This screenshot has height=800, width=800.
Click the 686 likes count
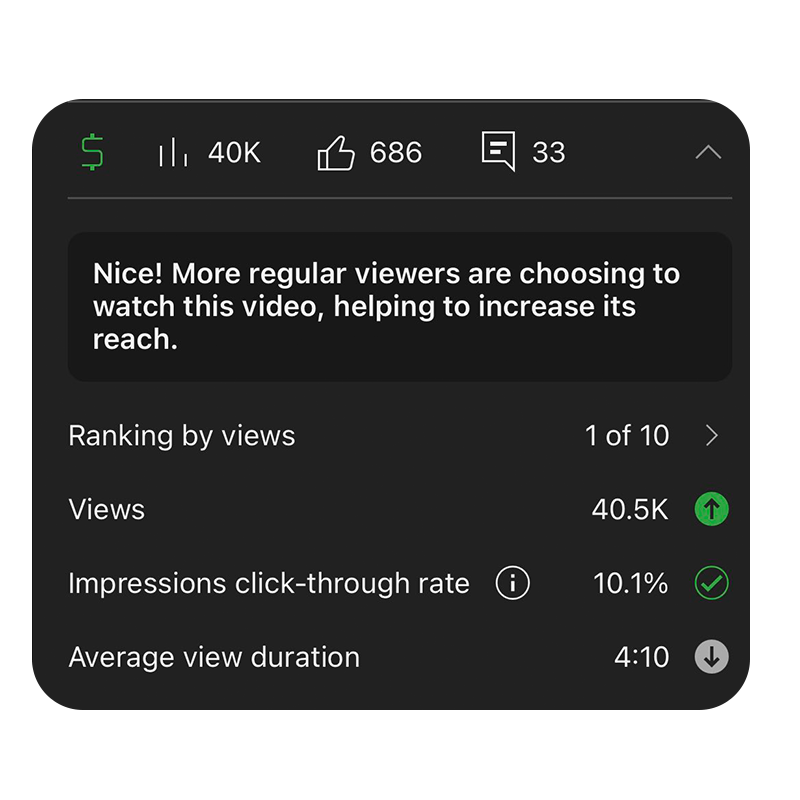tap(396, 152)
